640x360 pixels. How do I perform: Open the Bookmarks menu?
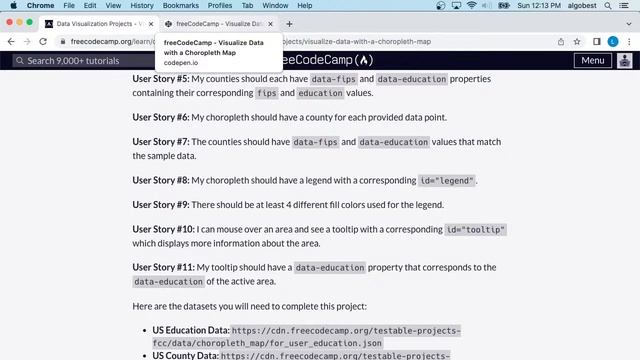coord(180,5)
